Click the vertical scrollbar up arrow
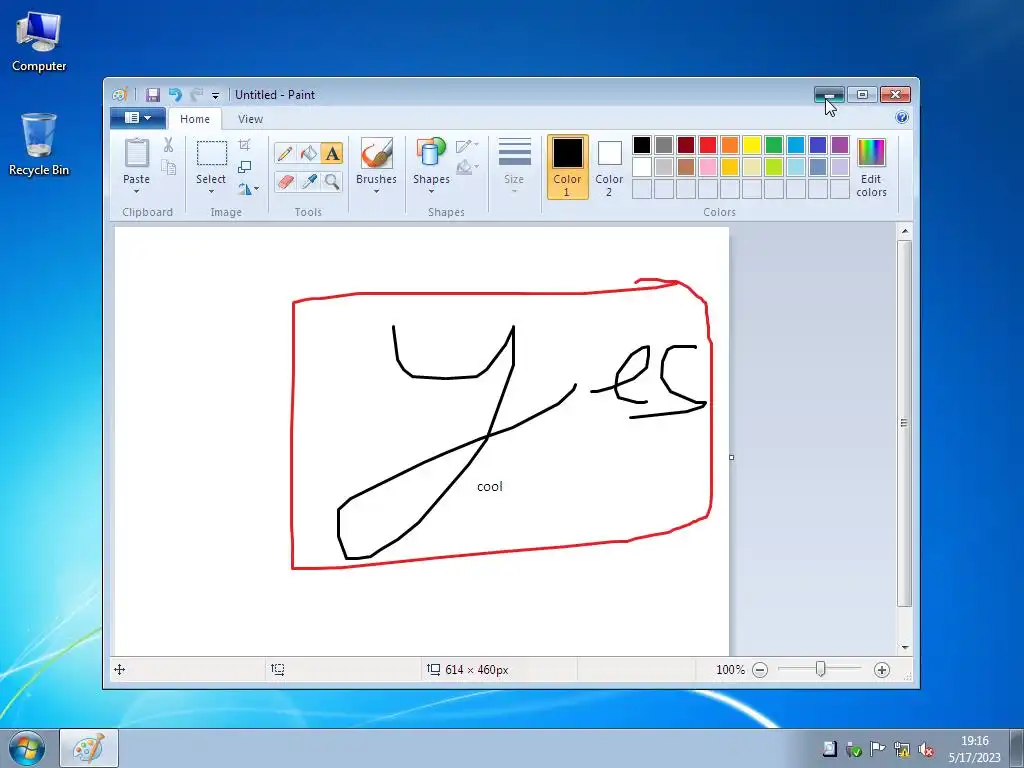This screenshot has width=1024, height=768. 904,231
